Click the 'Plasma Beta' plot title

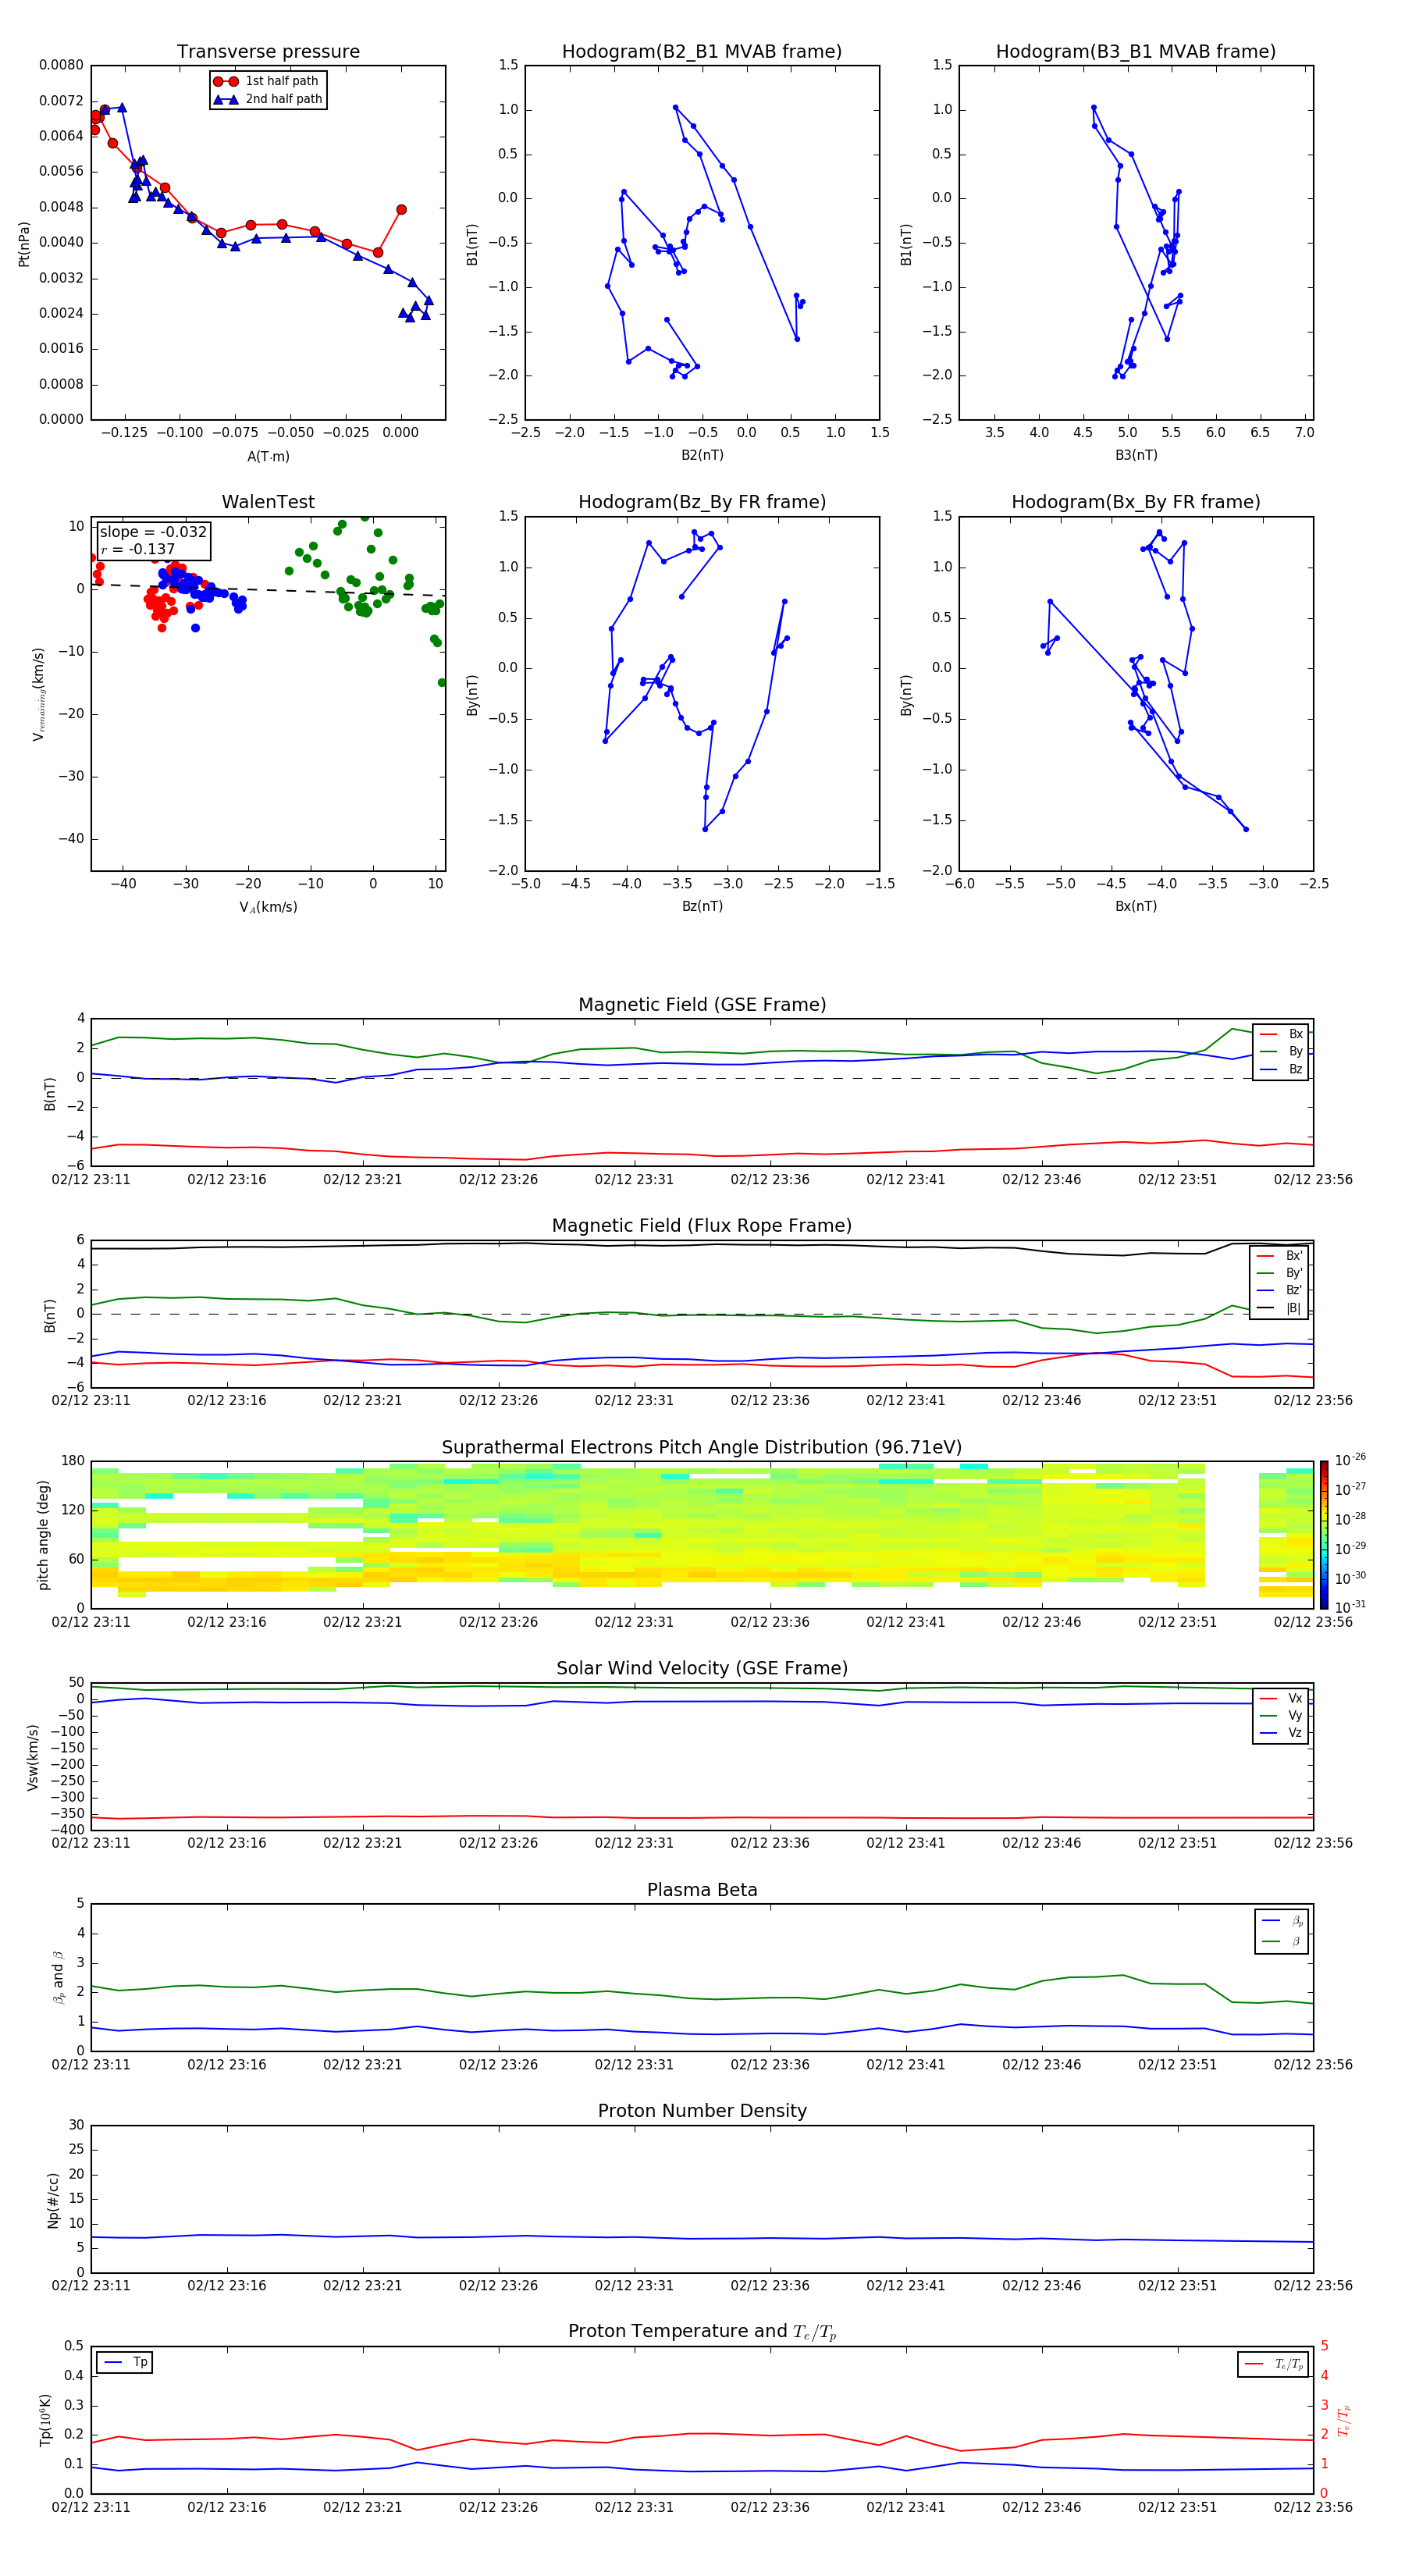click(702, 1890)
